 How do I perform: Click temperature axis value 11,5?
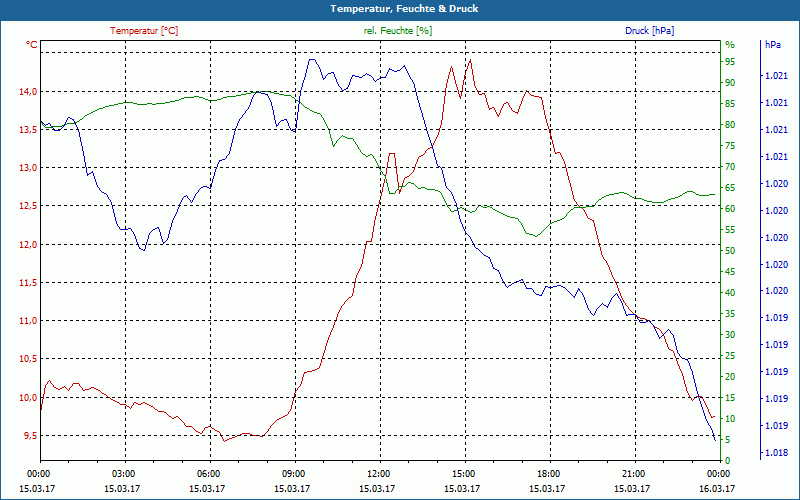coord(28,283)
